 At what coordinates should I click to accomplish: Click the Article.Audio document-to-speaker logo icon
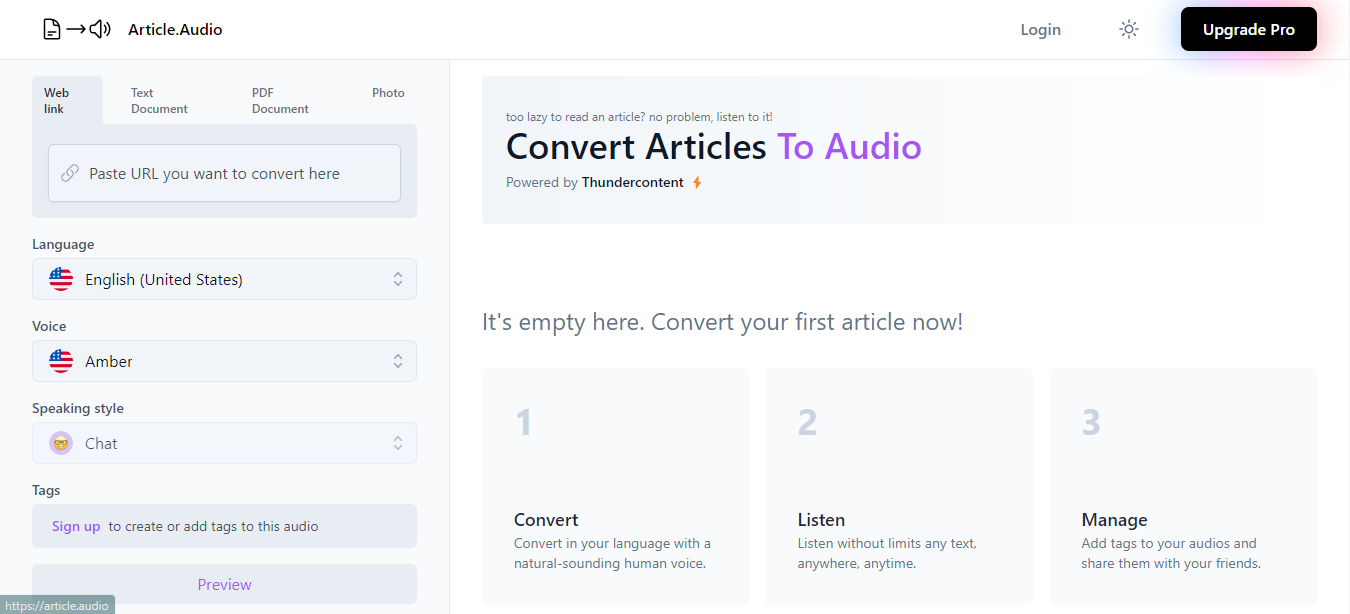(77, 29)
